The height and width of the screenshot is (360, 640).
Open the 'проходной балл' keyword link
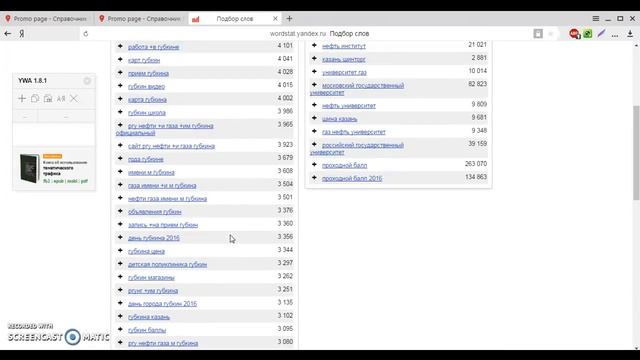[x=344, y=165]
